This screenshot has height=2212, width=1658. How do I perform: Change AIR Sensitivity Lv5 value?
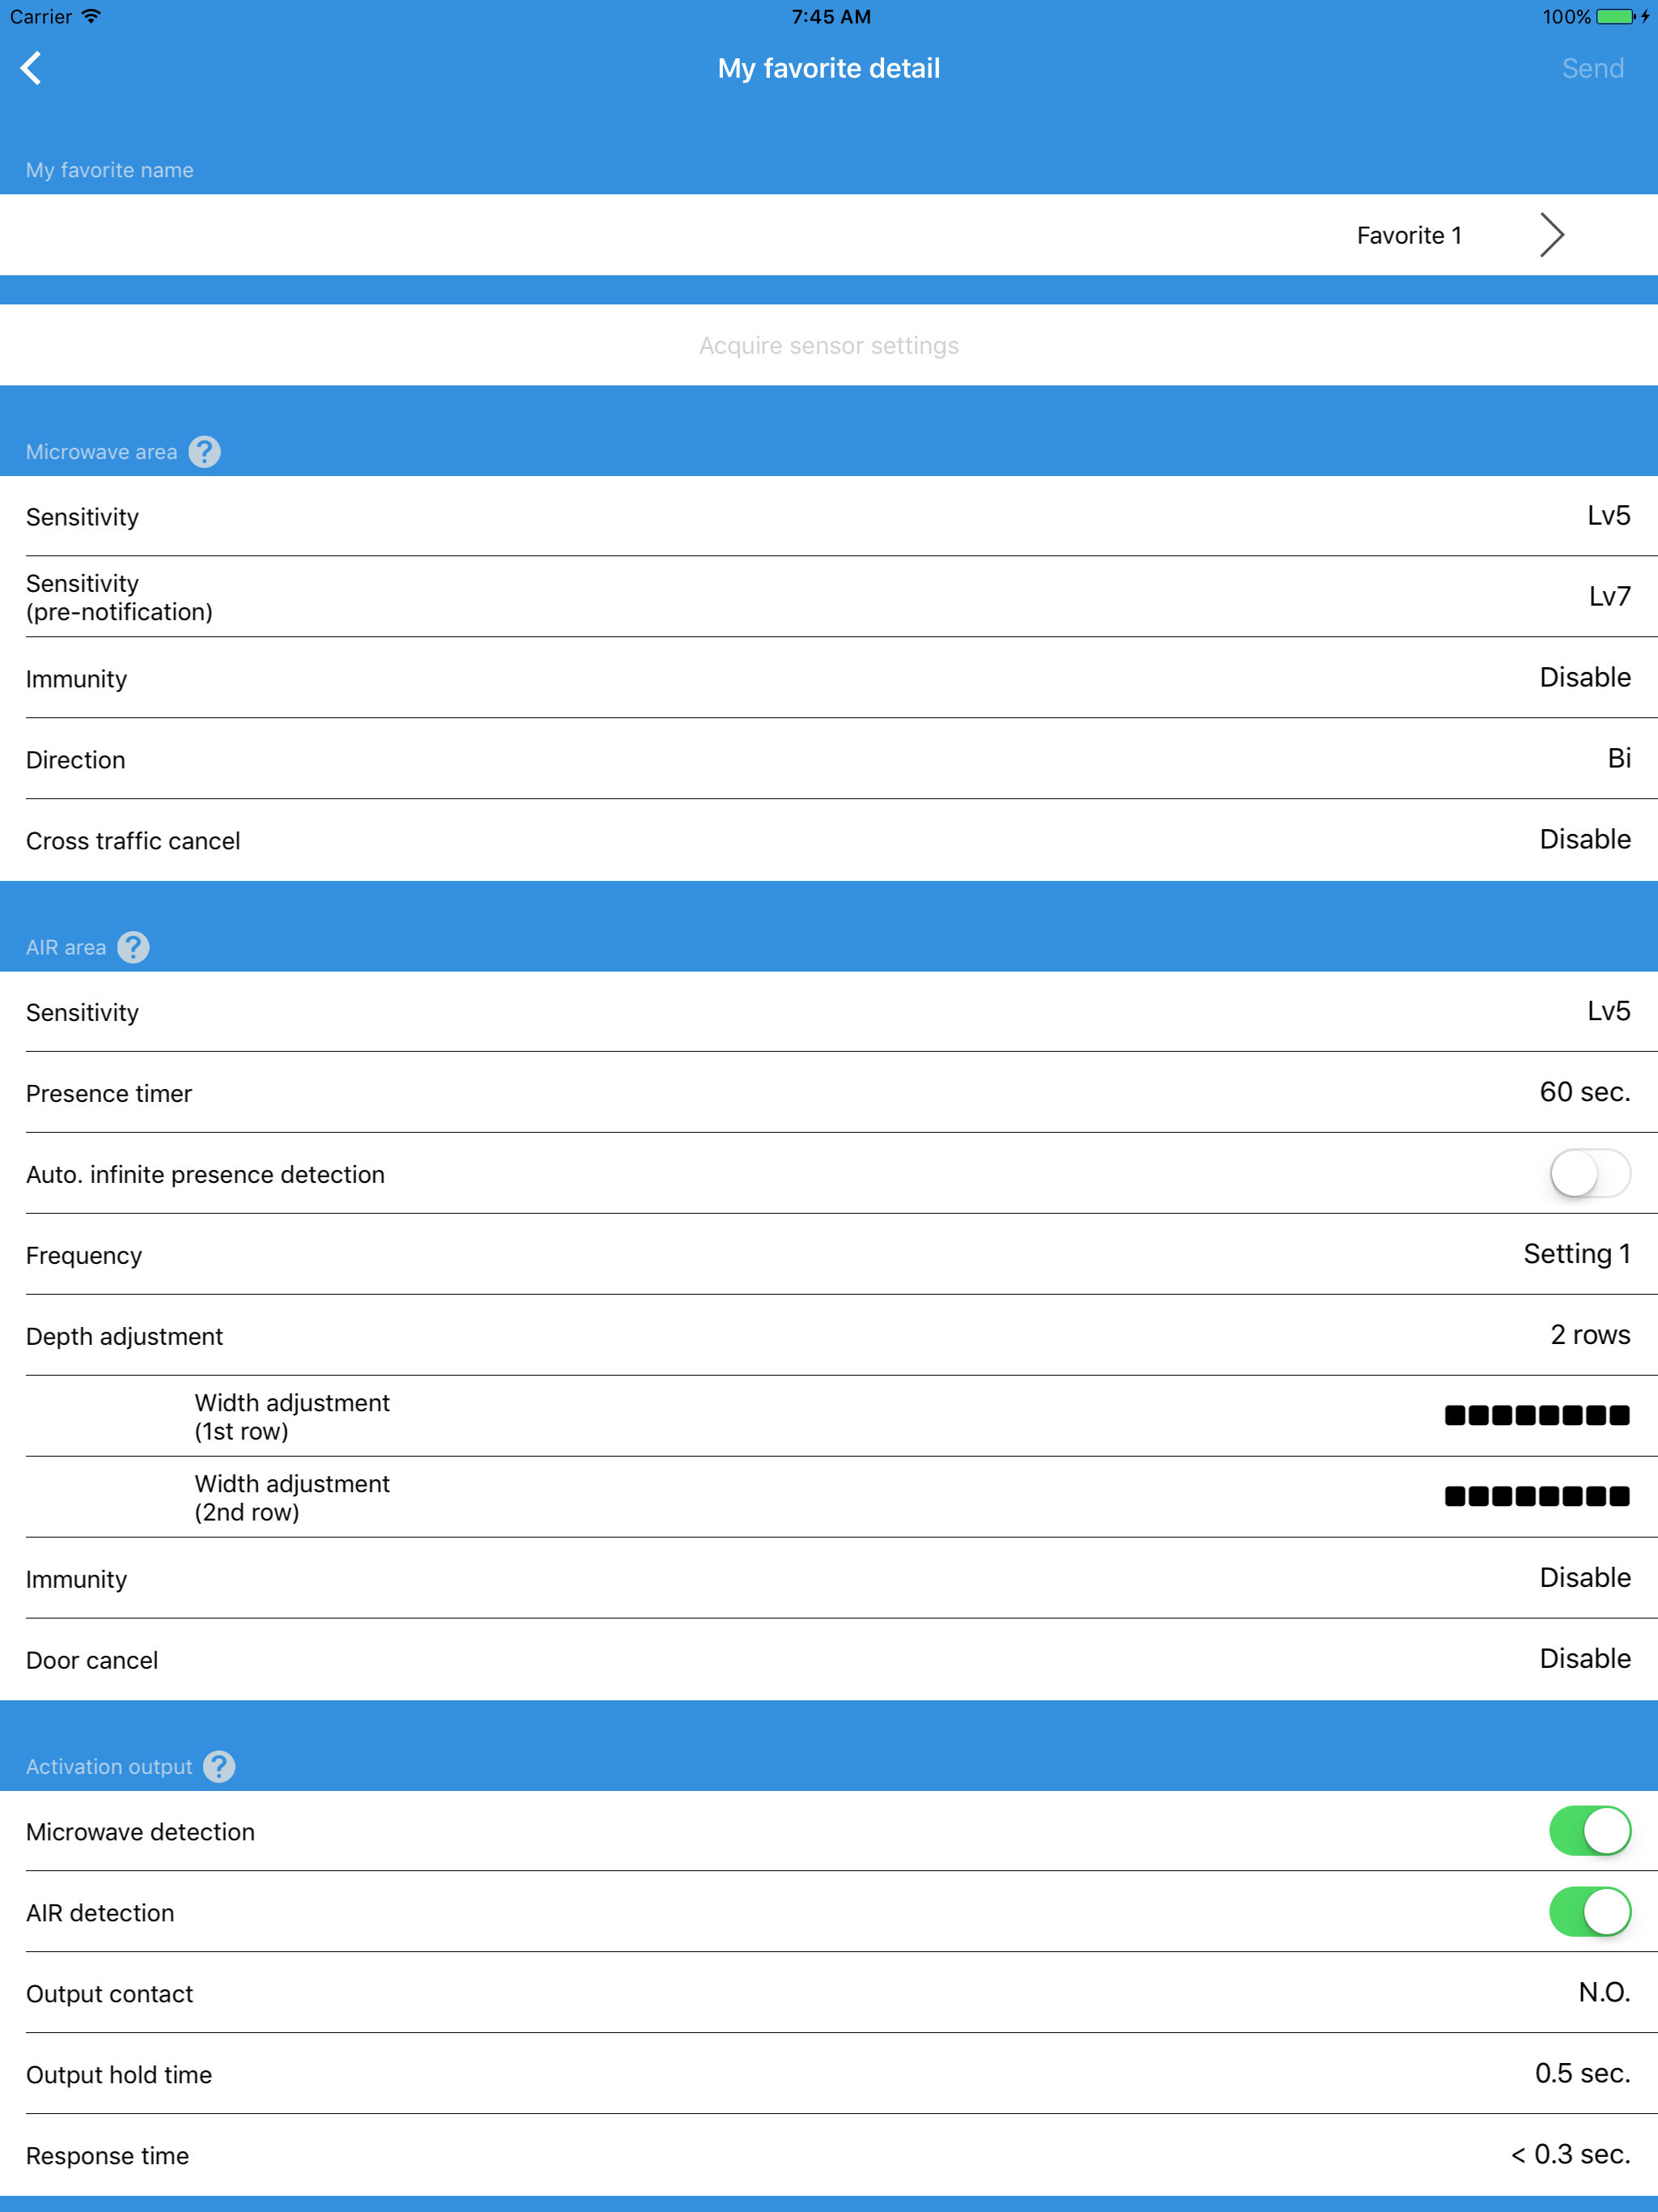(x=1609, y=1011)
